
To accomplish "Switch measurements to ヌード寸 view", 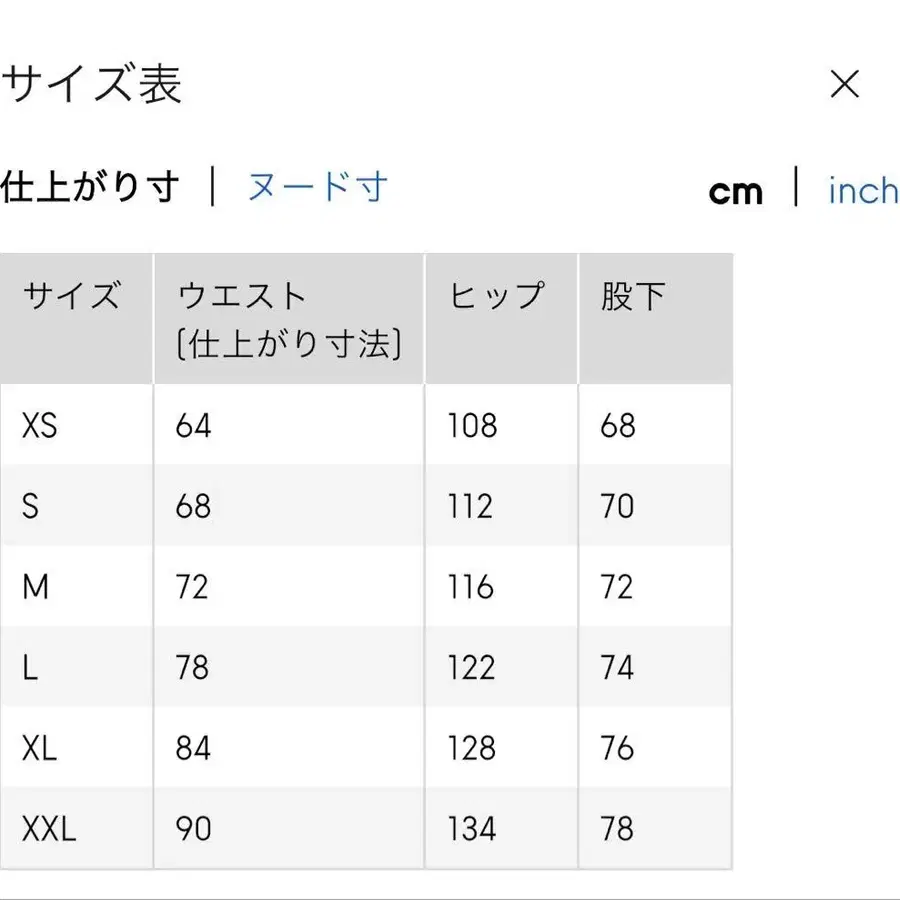I will point(315,186).
